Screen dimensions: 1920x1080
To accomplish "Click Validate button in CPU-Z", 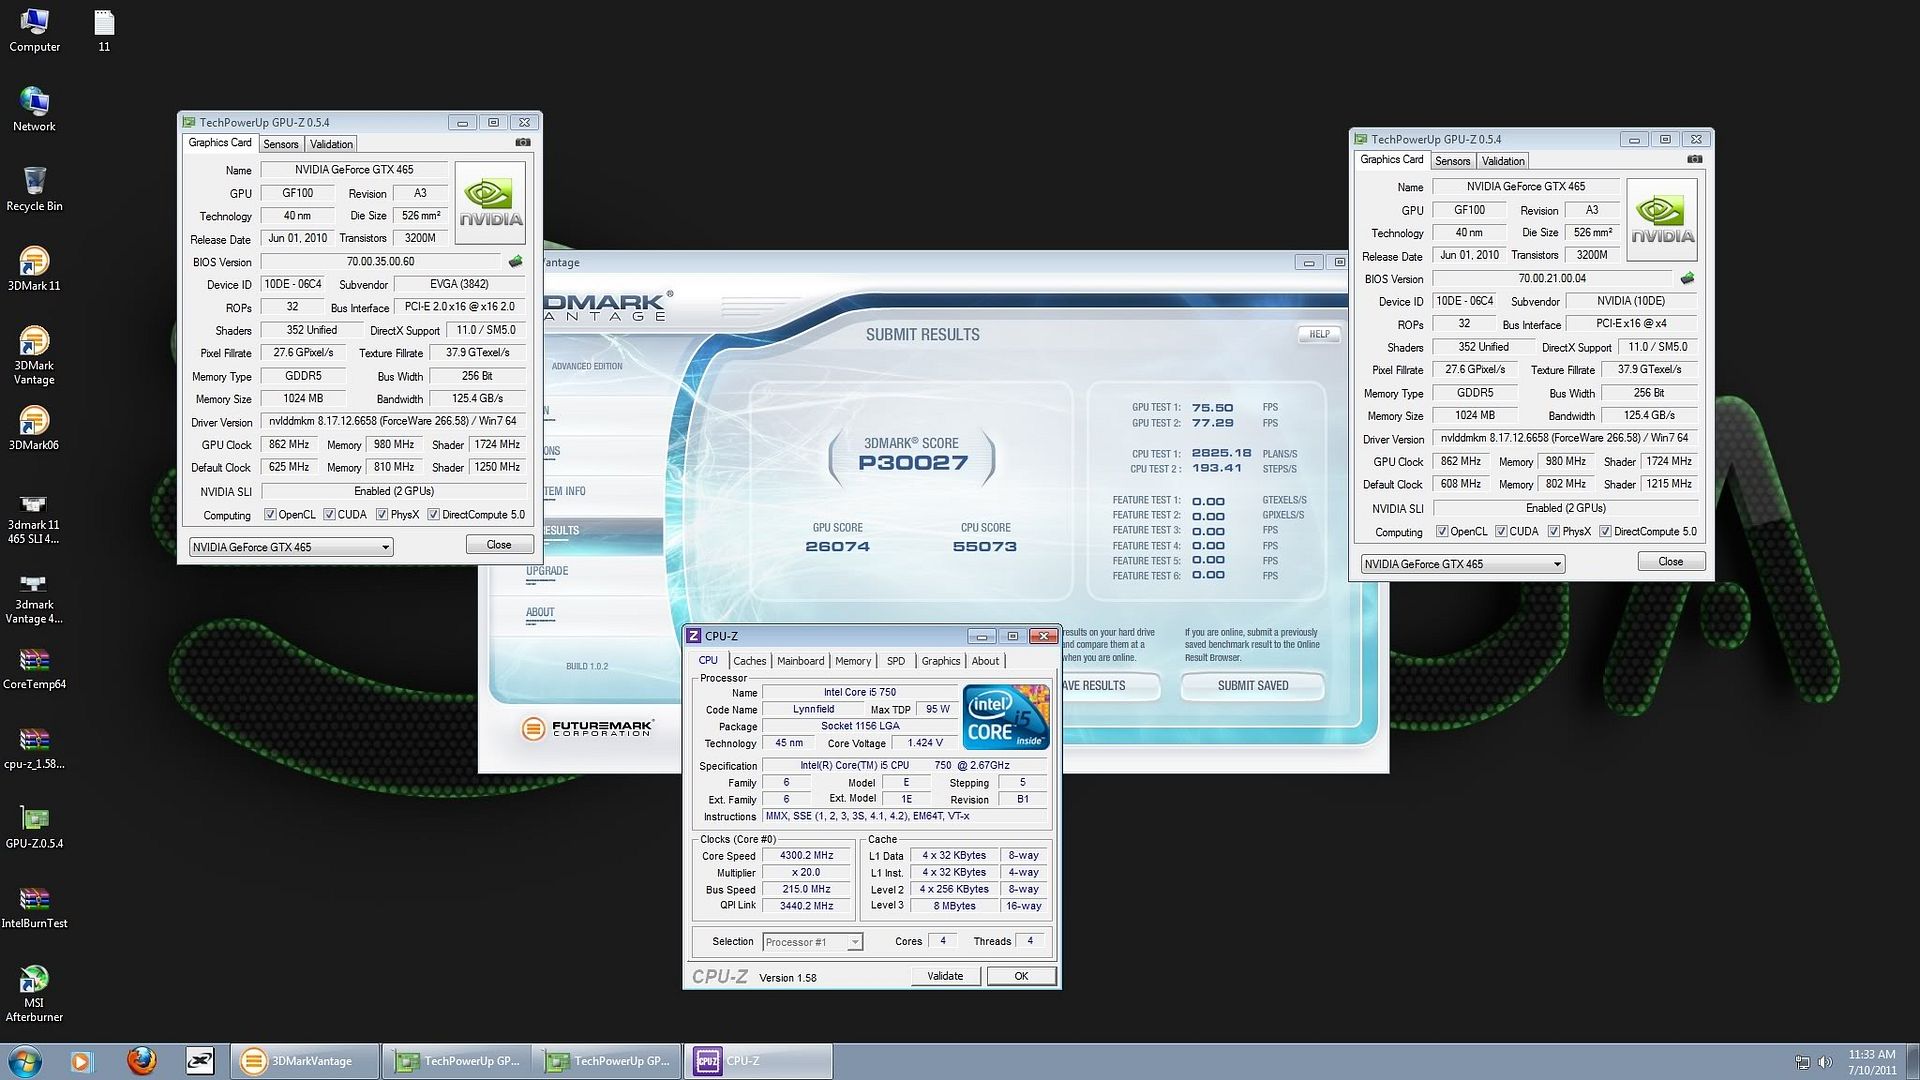I will pos(945,976).
